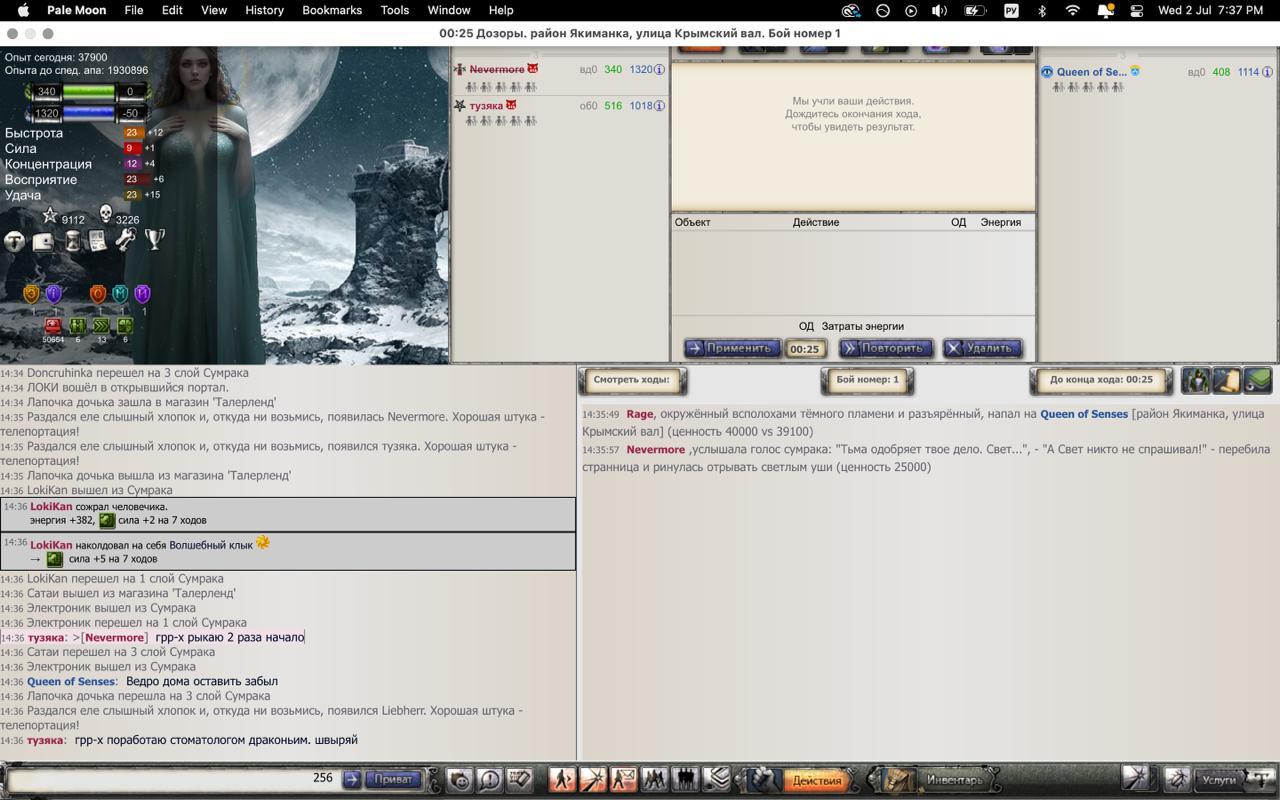The image size is (1280, 800).
Task: Click the arrow send button in chat input
Action: [x=352, y=779]
